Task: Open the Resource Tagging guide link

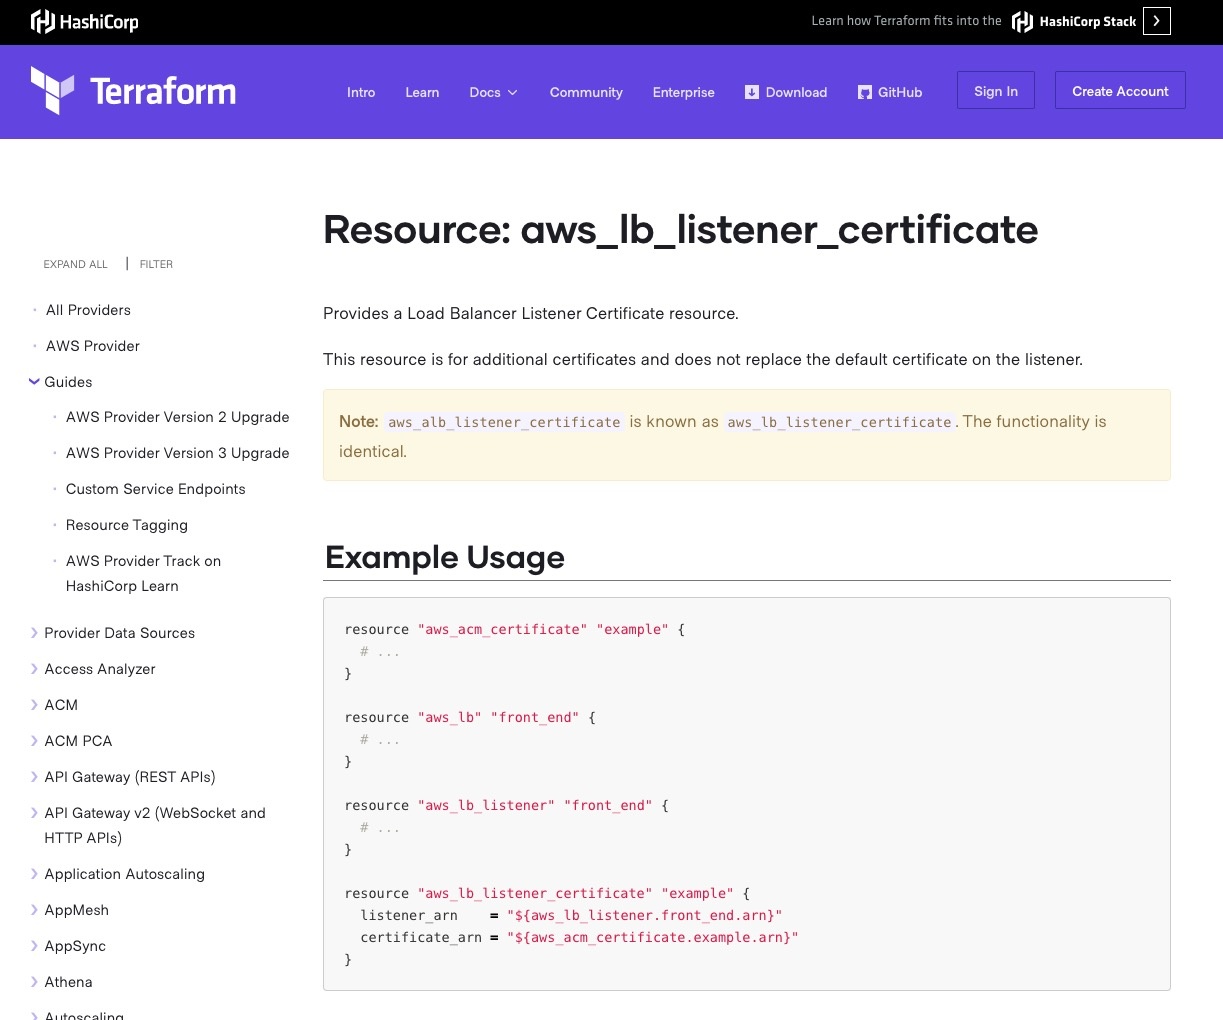Action: click(x=127, y=525)
